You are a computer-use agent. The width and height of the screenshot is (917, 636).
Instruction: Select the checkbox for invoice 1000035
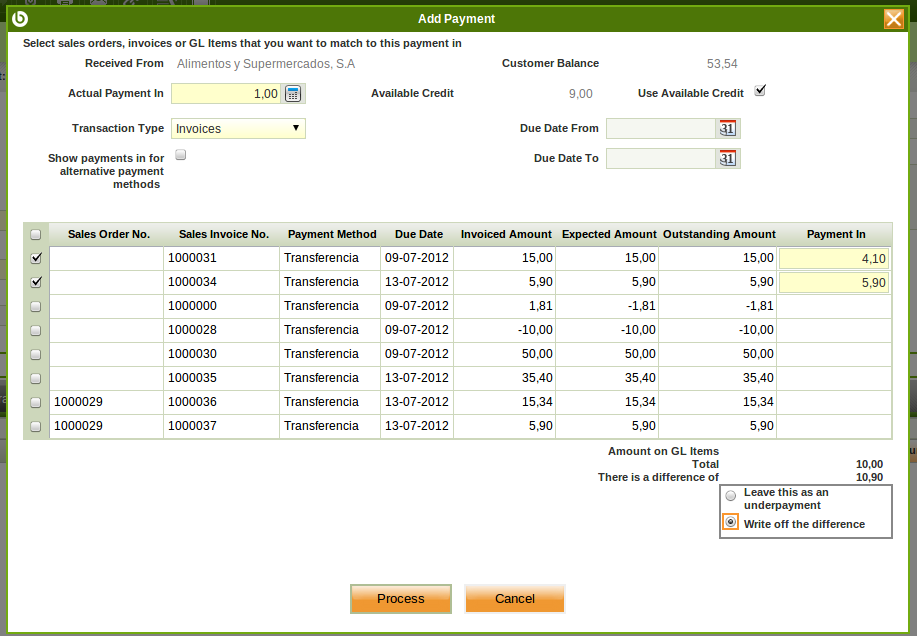36,378
